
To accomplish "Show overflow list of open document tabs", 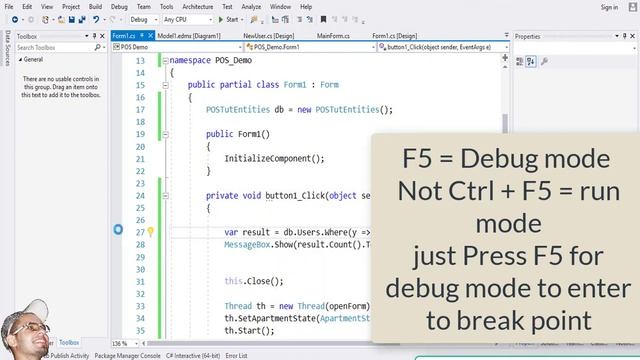I will pos(506,36).
